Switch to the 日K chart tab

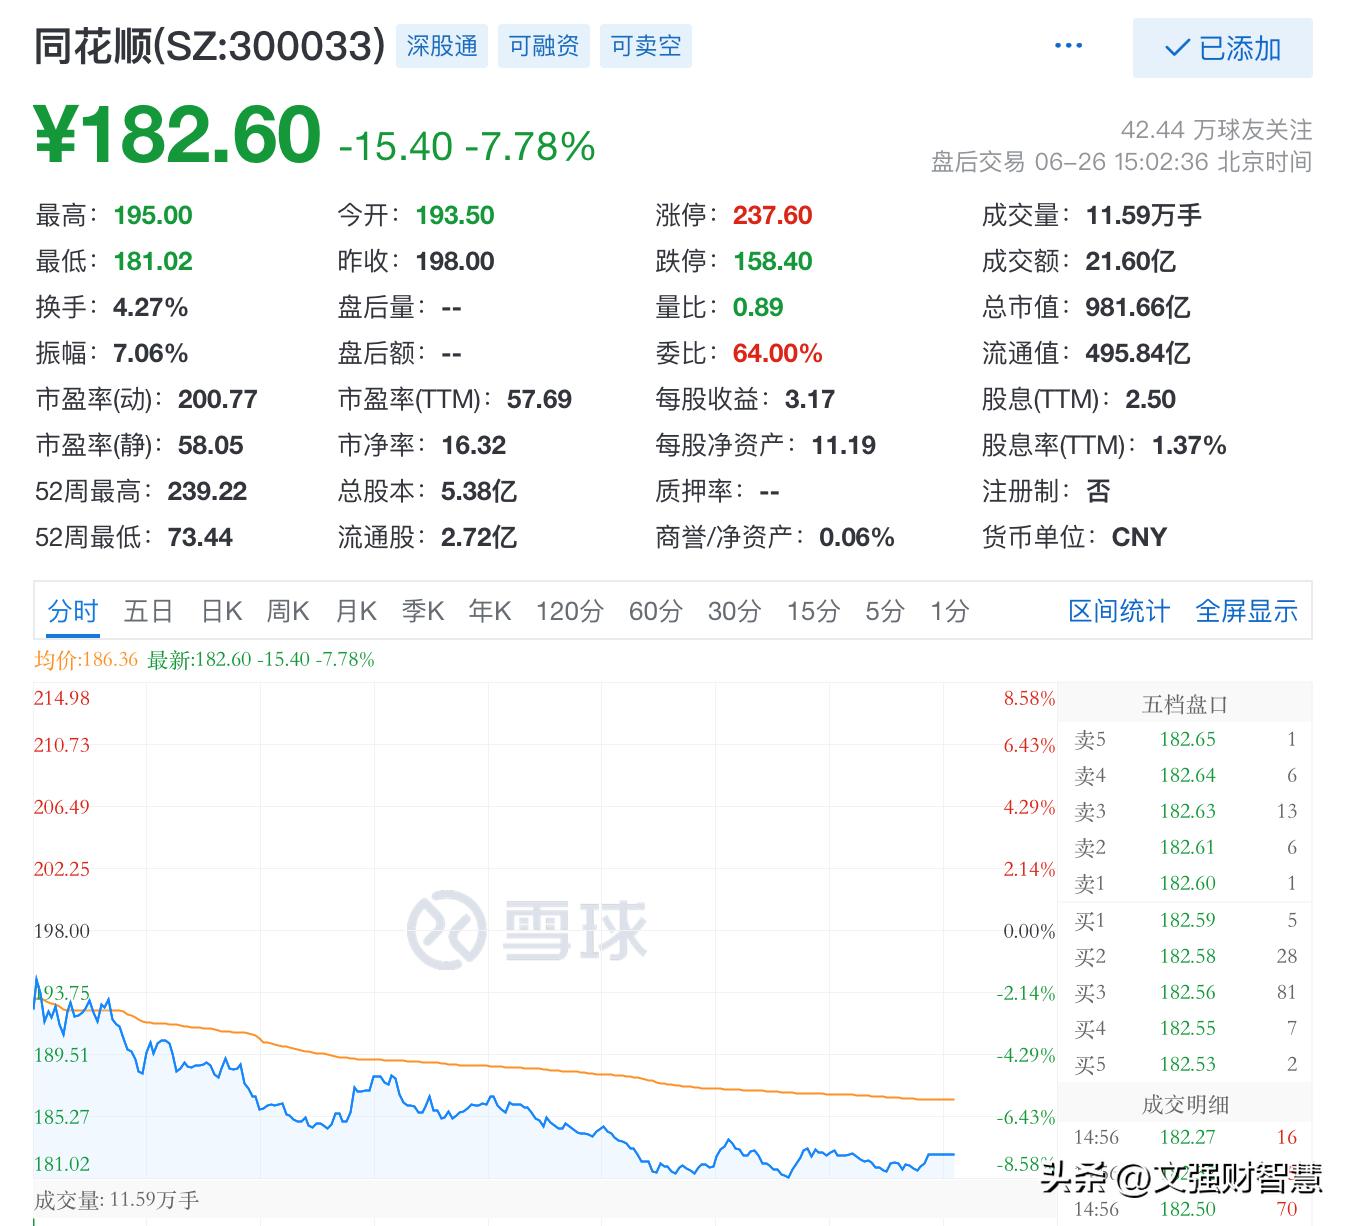(220, 611)
